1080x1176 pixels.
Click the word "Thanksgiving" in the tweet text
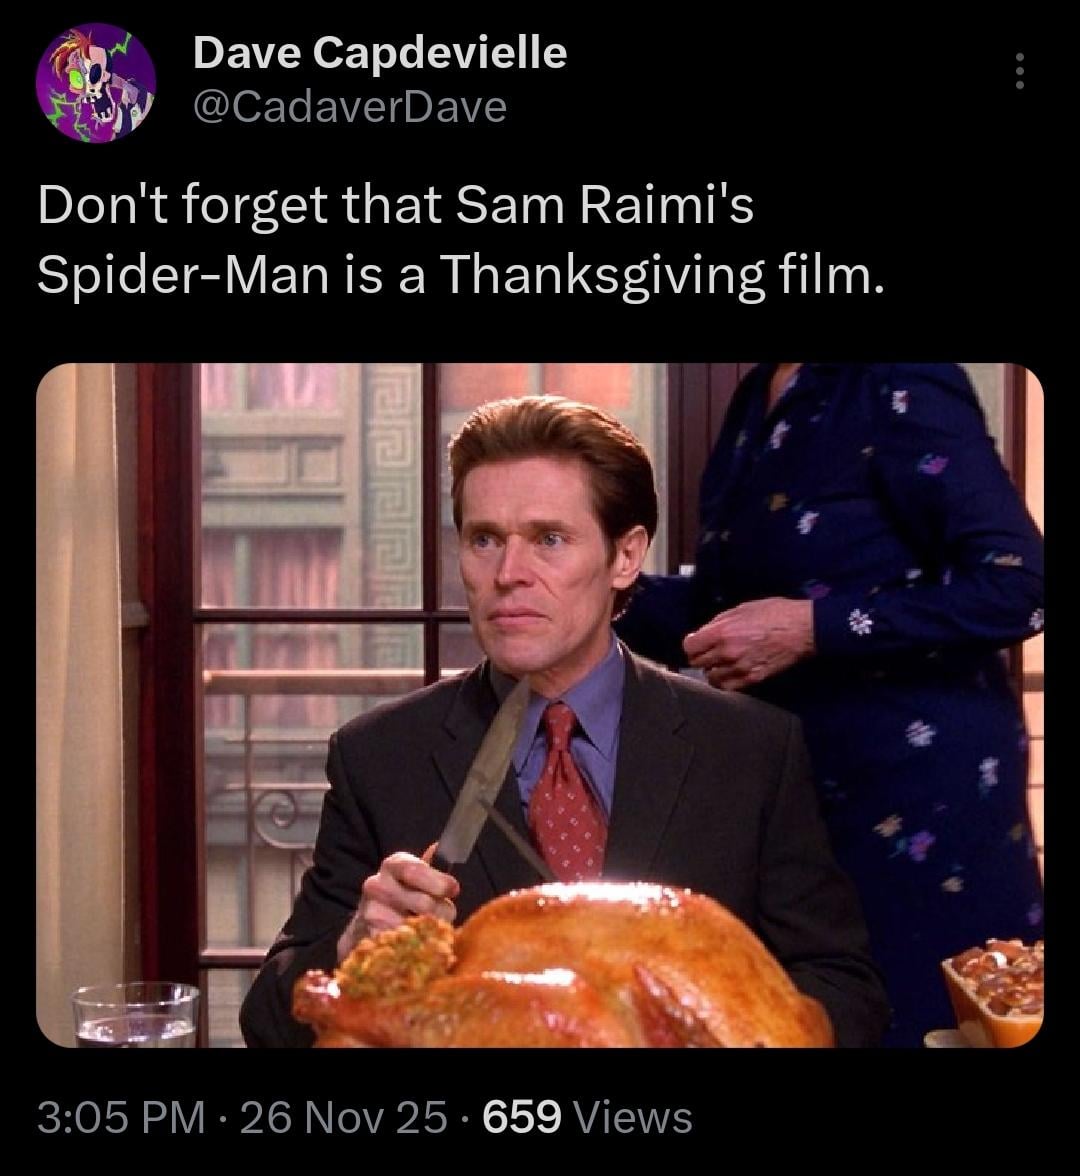(598, 272)
